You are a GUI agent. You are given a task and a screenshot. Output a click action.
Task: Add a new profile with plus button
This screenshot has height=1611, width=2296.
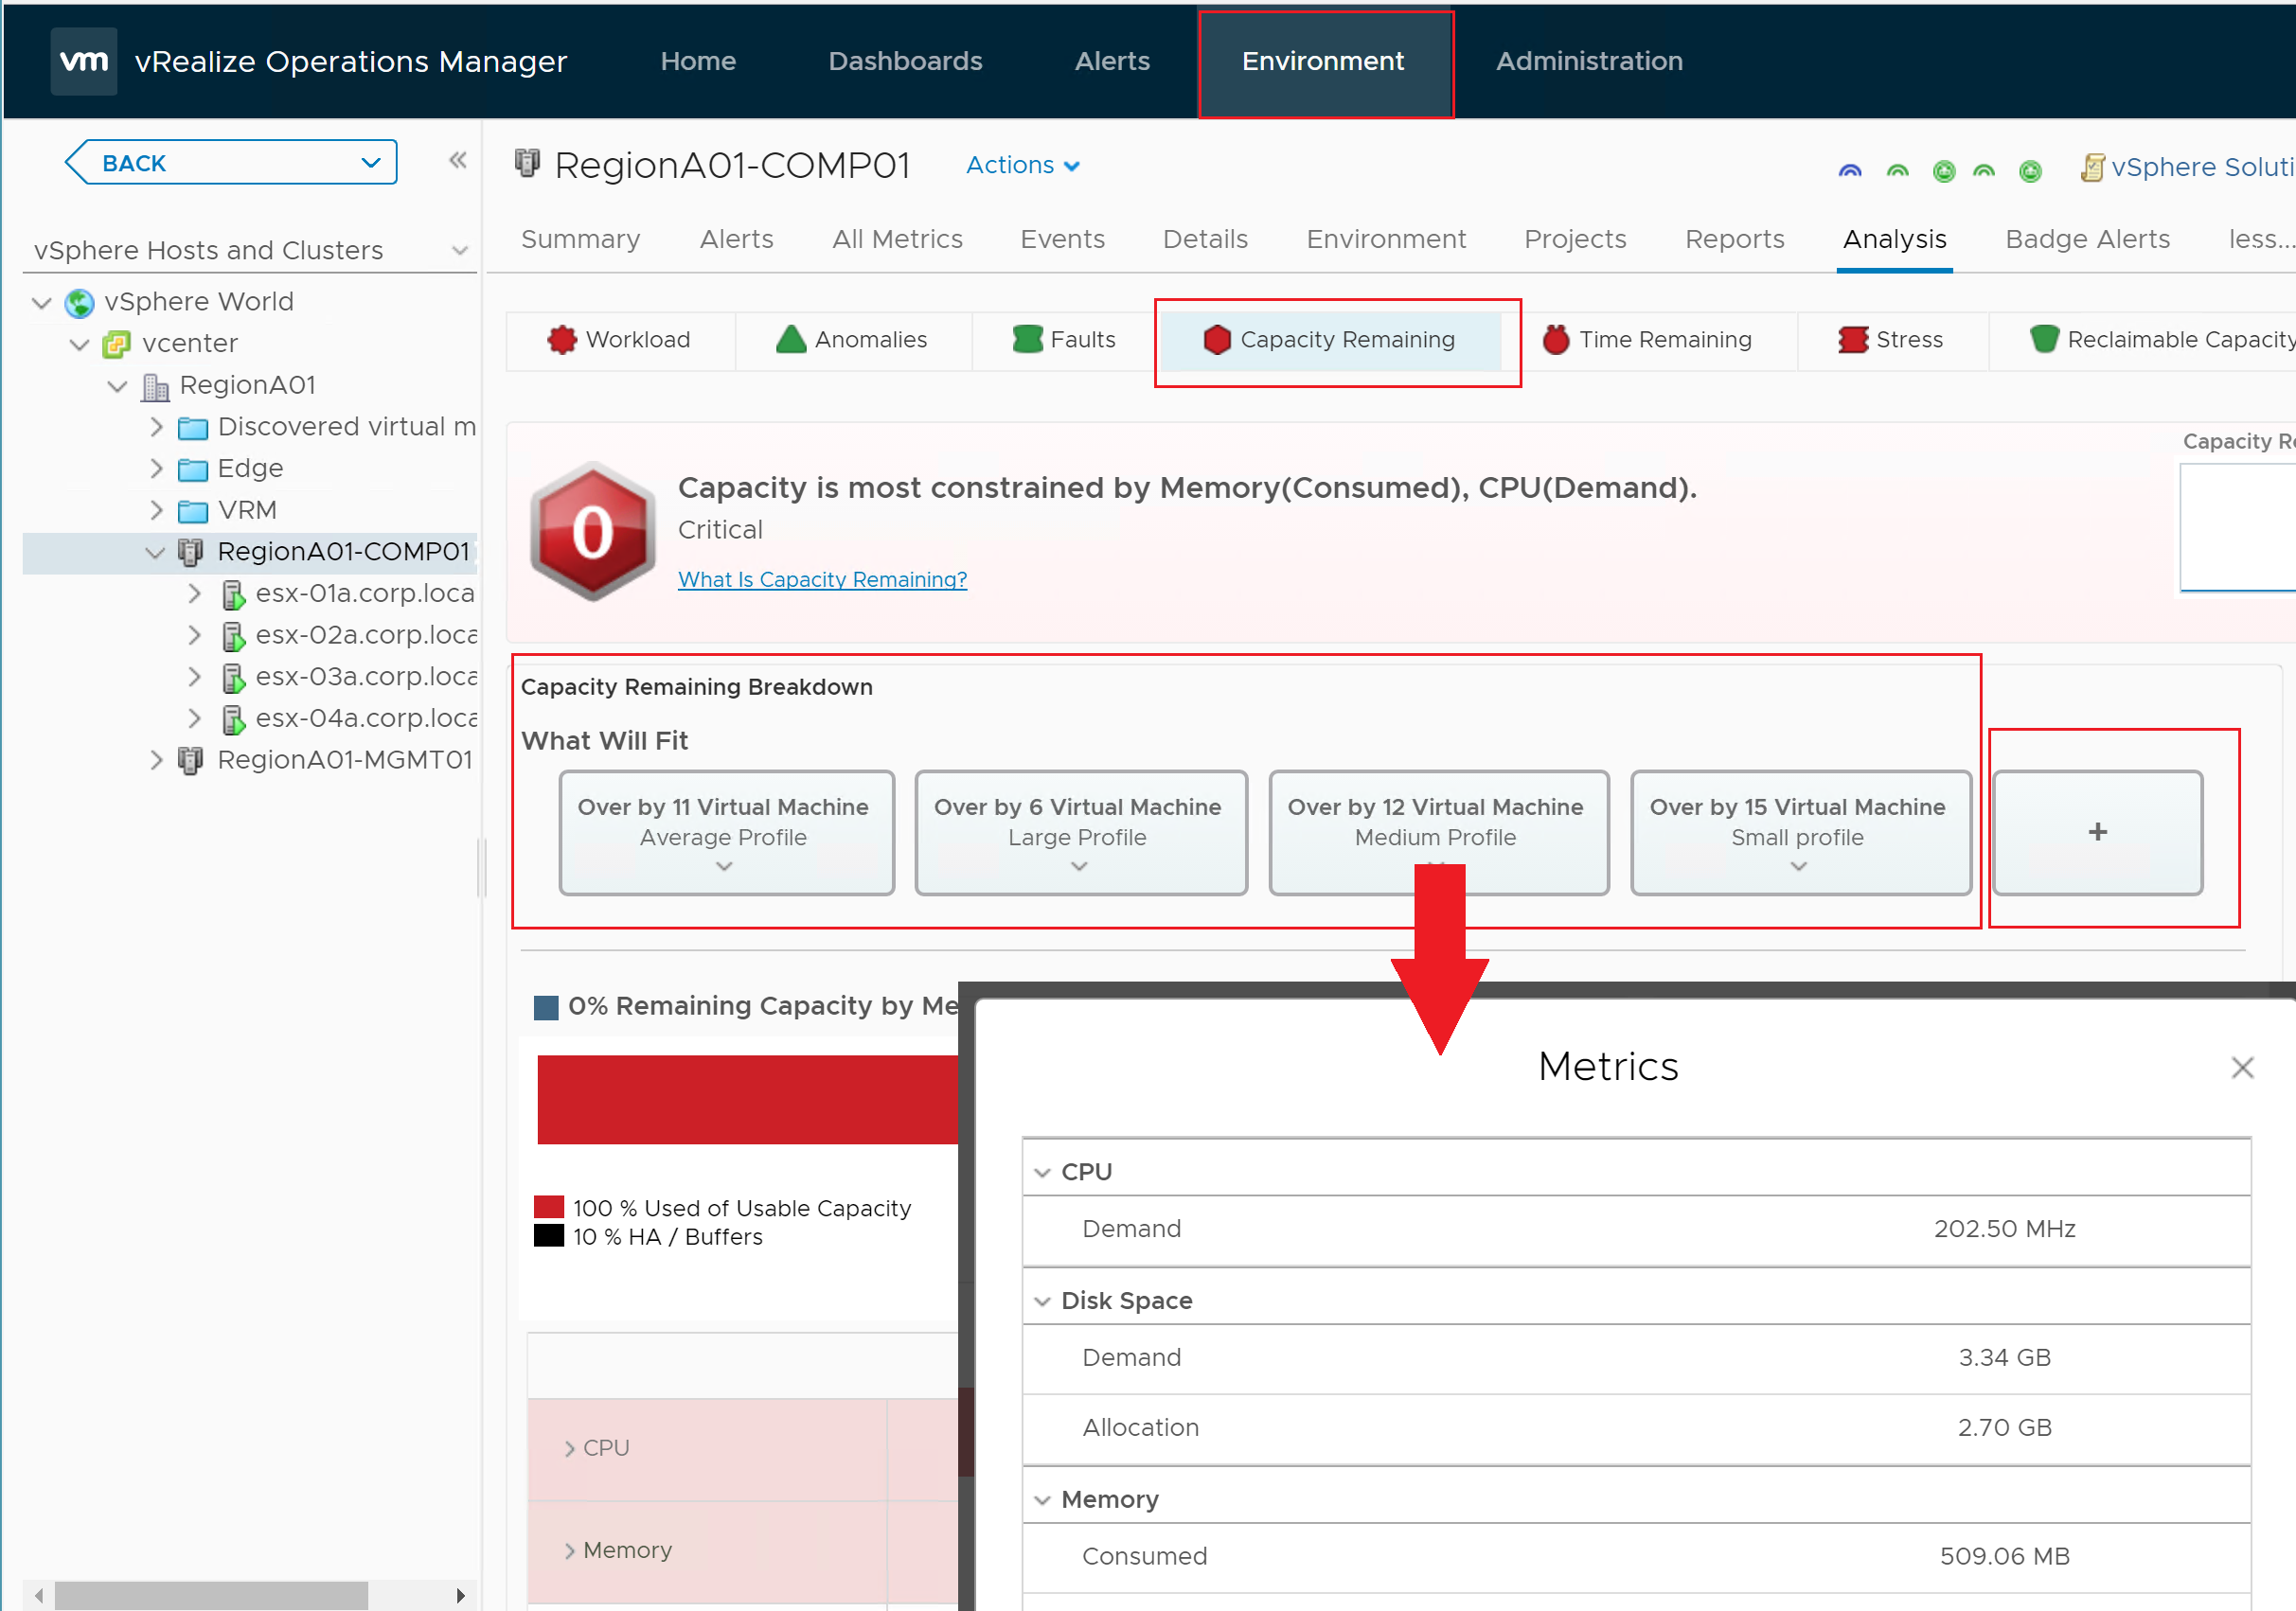coord(2097,832)
